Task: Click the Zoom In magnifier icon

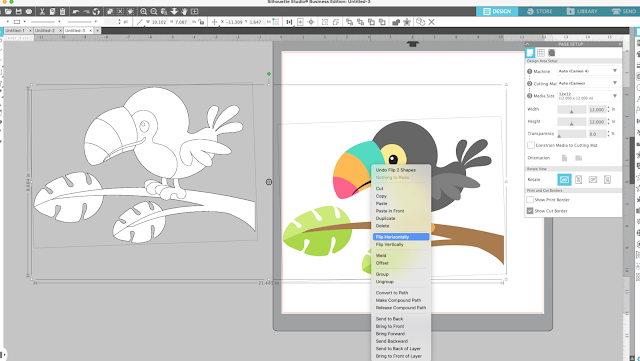Action: [x=144, y=11]
